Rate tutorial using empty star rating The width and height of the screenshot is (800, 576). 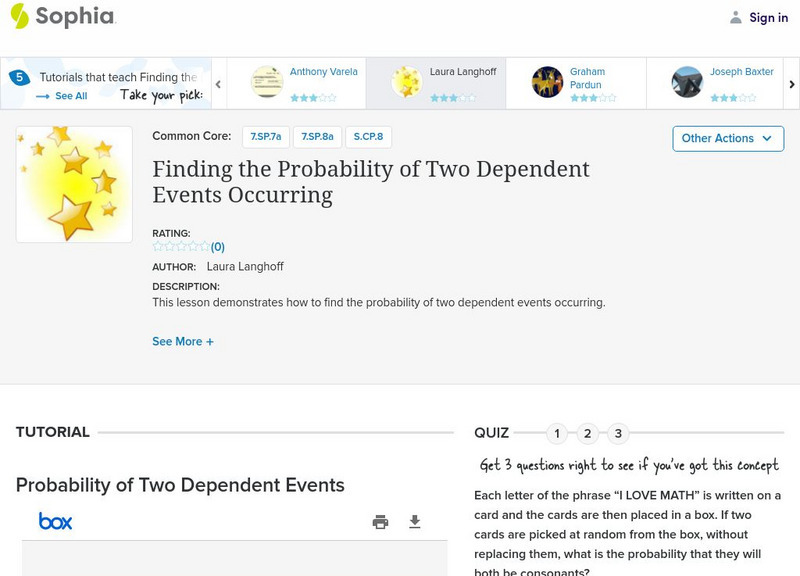(x=181, y=247)
